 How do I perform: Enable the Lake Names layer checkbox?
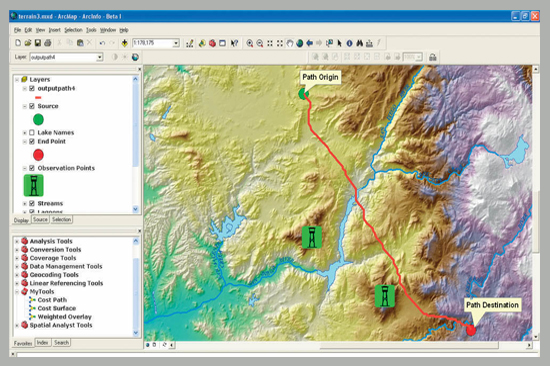click(x=32, y=132)
